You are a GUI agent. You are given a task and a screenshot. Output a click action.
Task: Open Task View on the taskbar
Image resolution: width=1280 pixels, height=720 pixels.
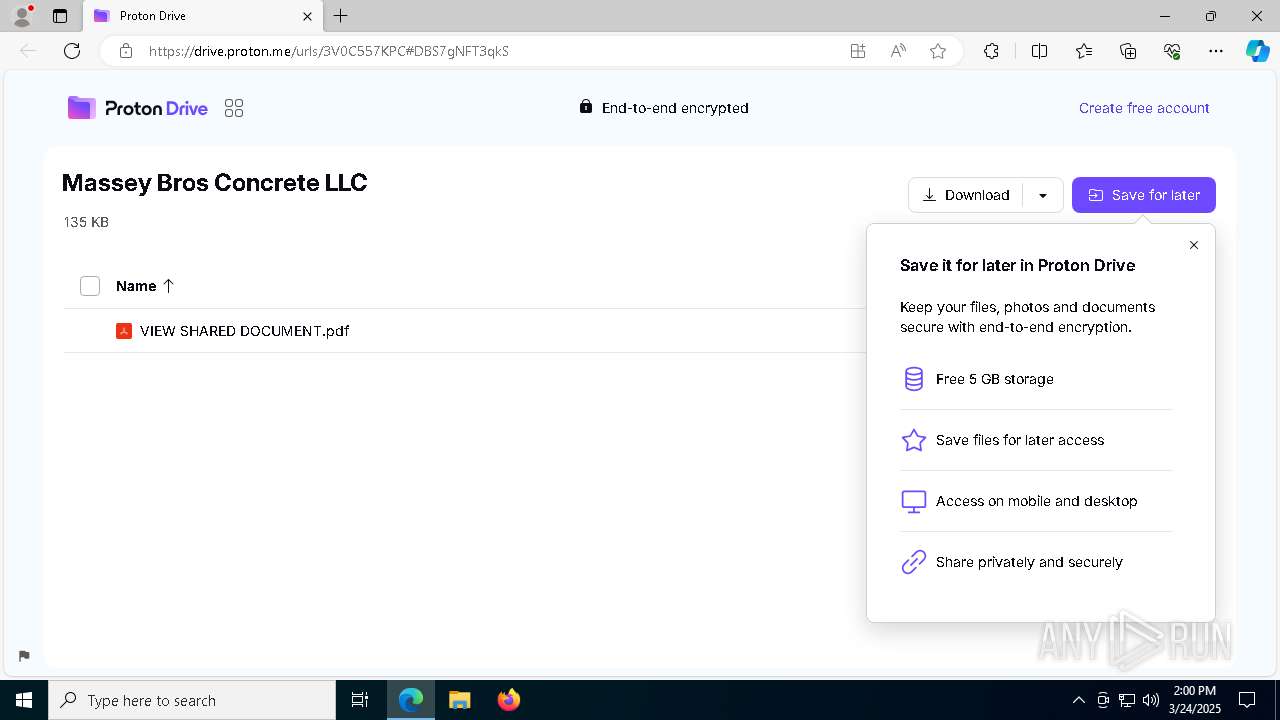click(x=360, y=700)
